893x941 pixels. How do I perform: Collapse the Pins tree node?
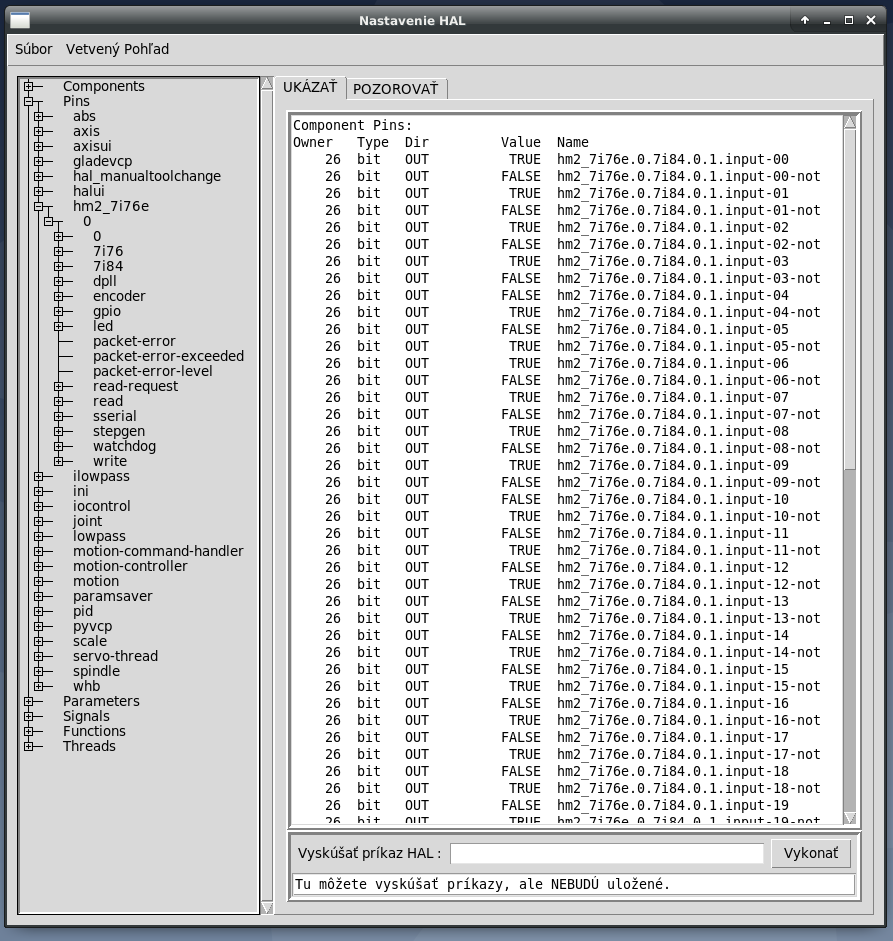(29, 101)
